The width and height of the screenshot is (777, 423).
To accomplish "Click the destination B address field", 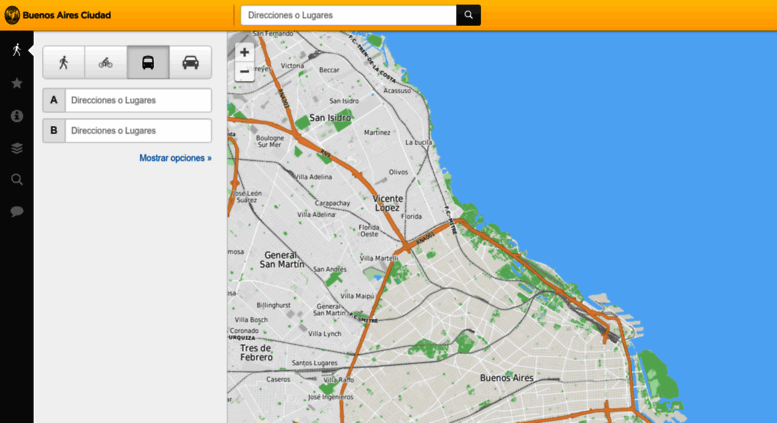I will coord(138,131).
